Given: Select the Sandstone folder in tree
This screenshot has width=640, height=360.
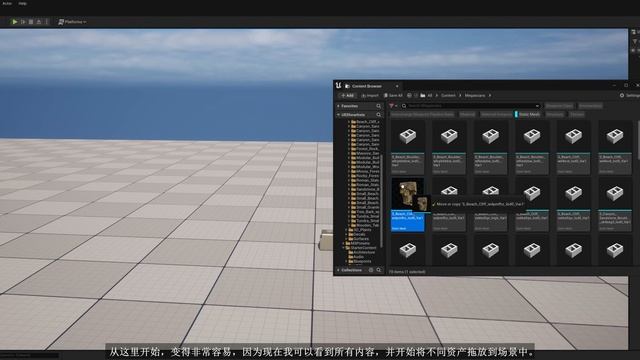Looking at the screenshot, I should 365,189.
